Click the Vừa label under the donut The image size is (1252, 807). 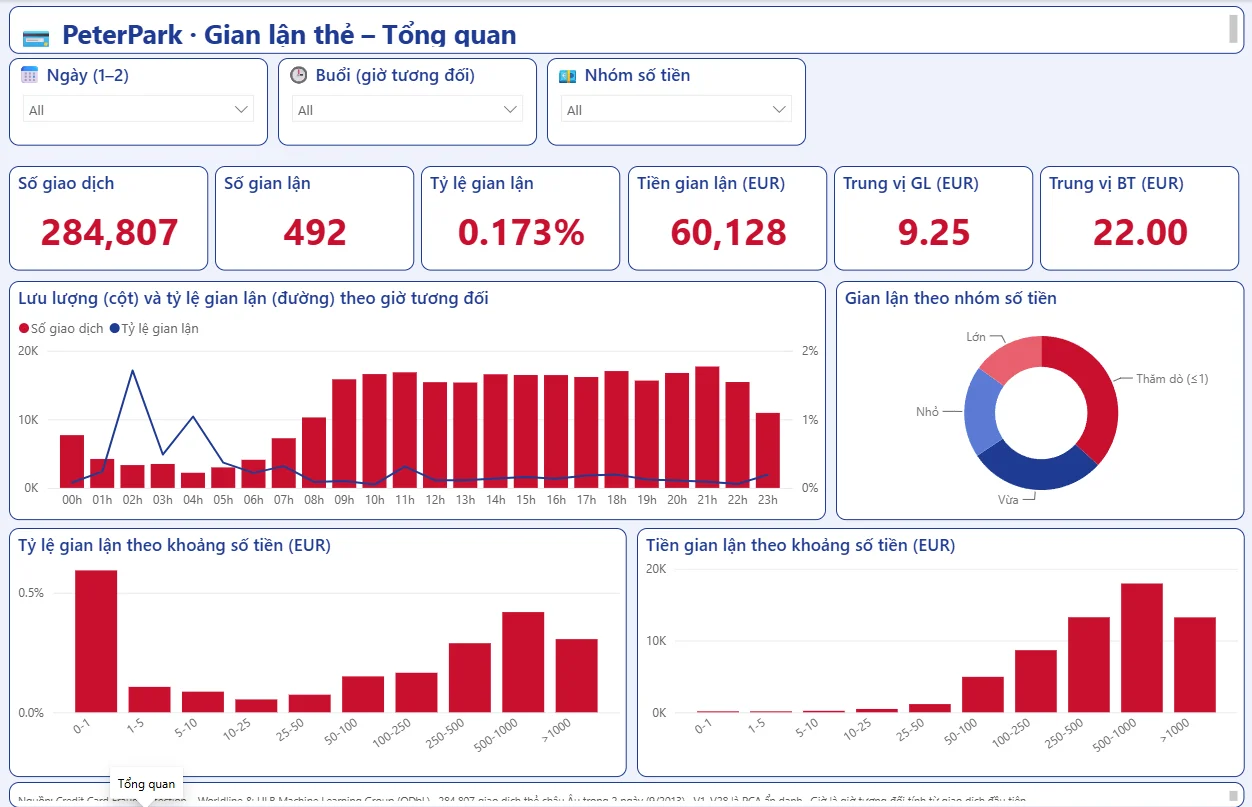tap(1008, 499)
